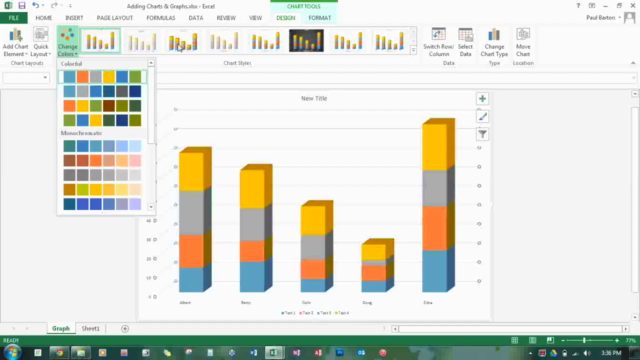Expand the Chart Styles gallery arrow
This screenshot has height=360, width=640.
413,50
